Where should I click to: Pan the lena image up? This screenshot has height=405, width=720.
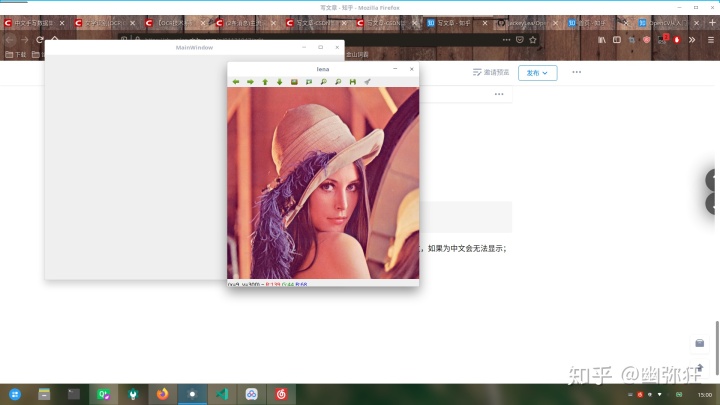[x=265, y=82]
